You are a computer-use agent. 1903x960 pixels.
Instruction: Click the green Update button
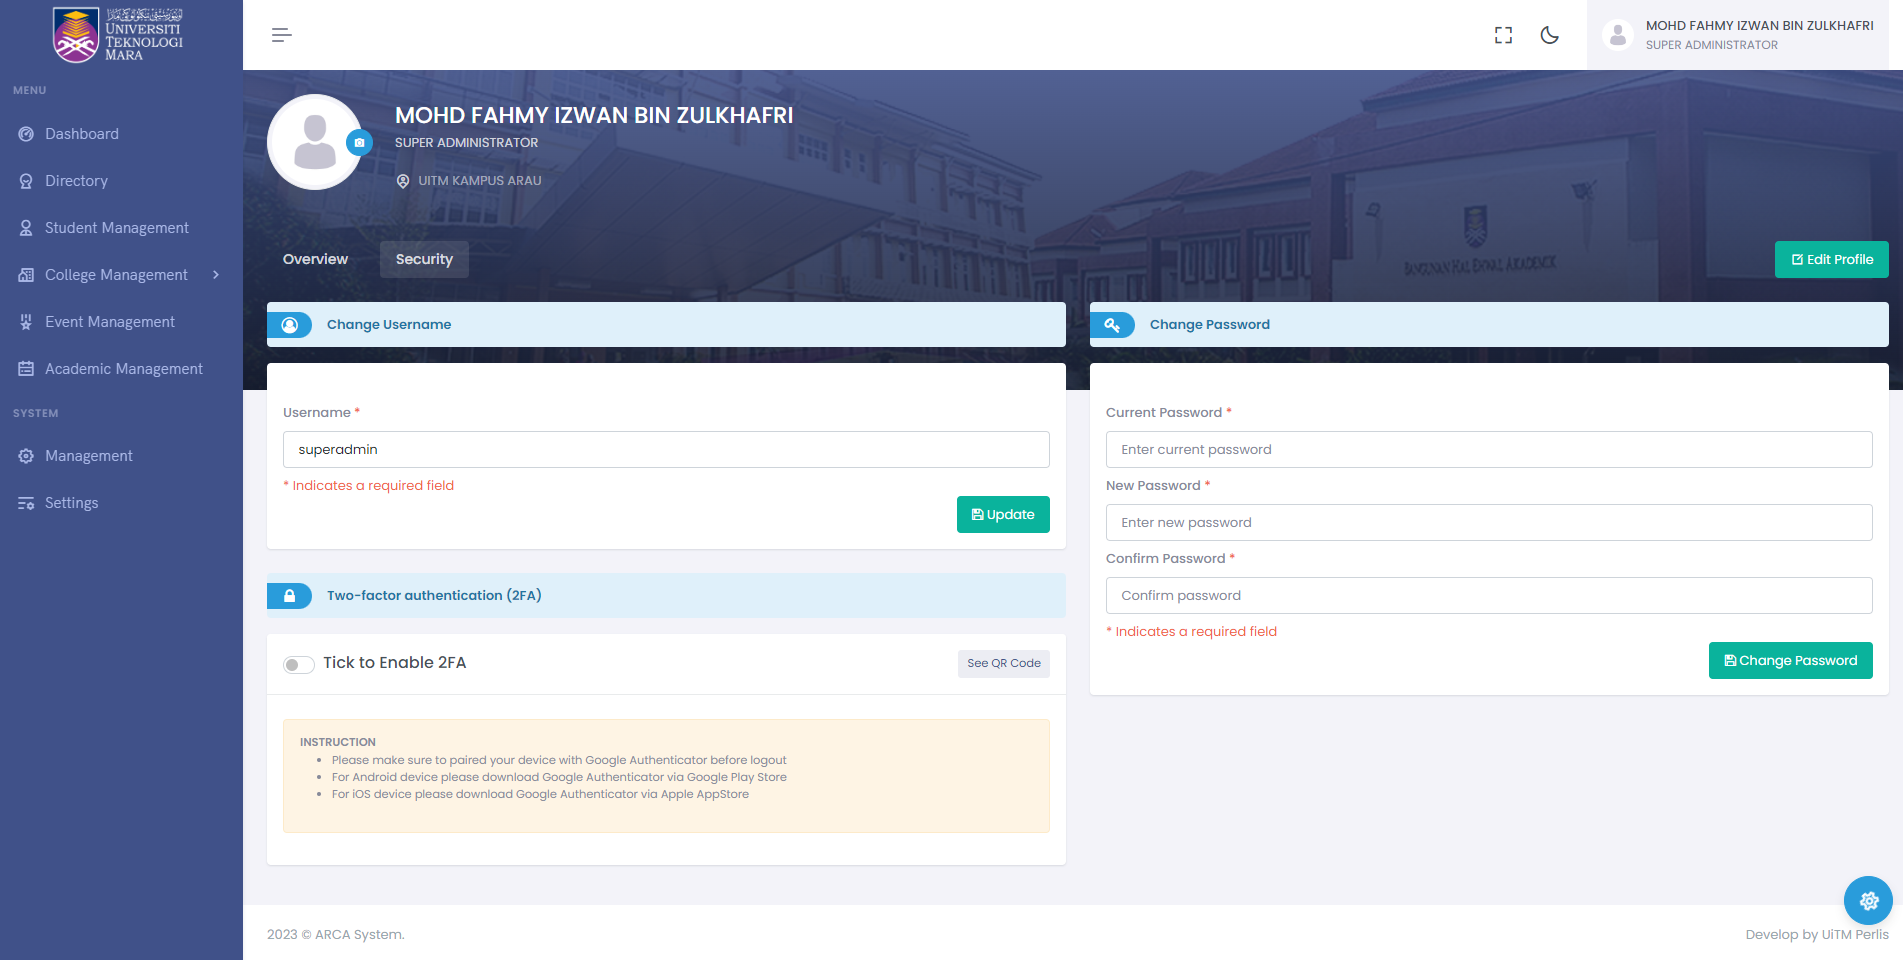(x=1002, y=515)
